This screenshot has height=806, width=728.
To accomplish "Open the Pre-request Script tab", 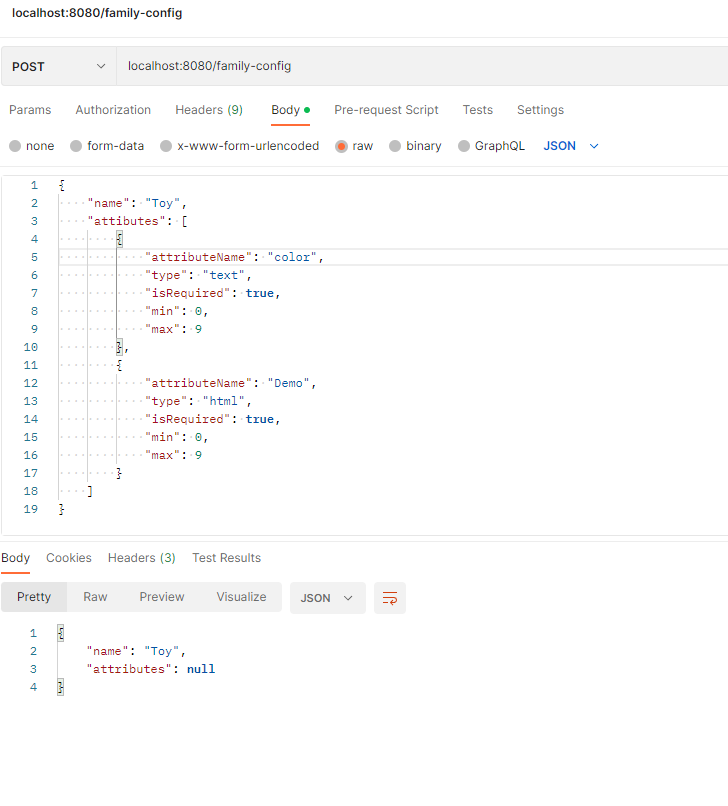I will click(x=386, y=110).
